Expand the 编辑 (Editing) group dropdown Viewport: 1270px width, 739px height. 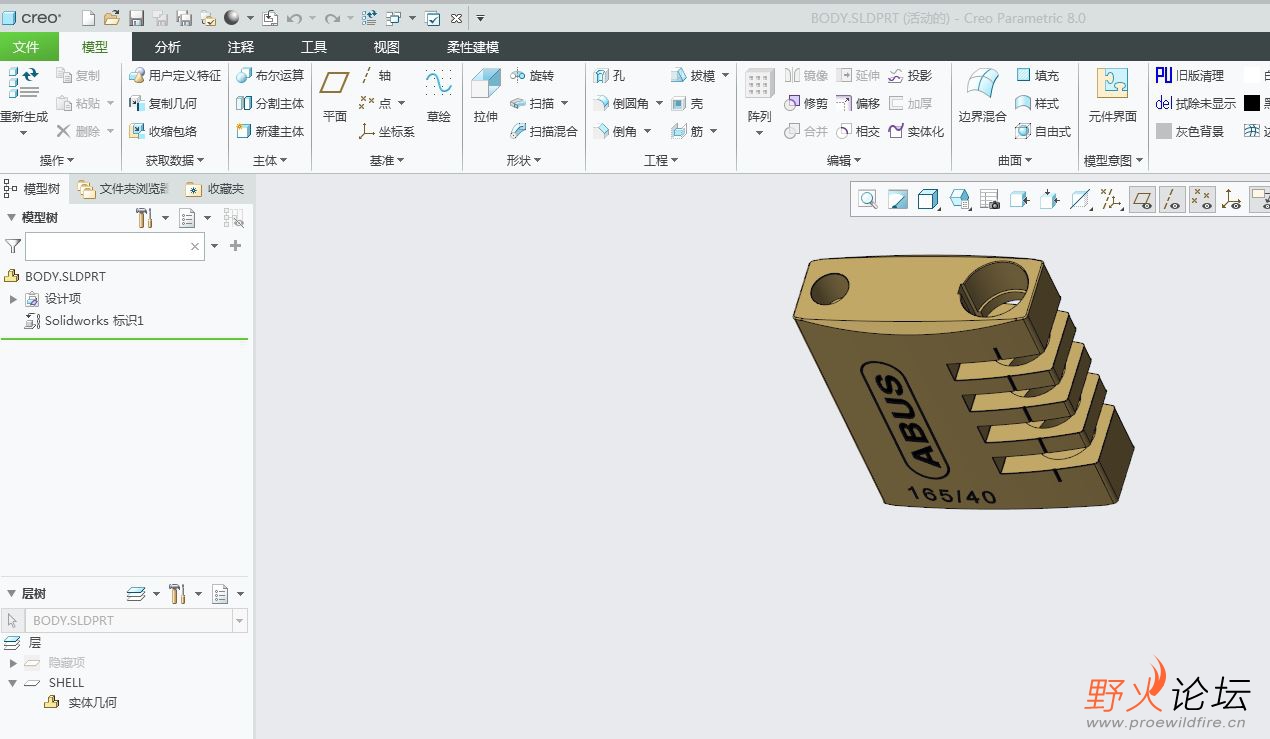[844, 160]
